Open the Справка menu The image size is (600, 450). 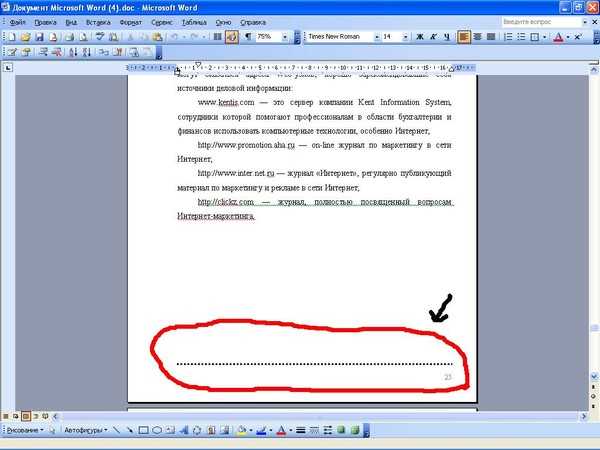coord(253,22)
